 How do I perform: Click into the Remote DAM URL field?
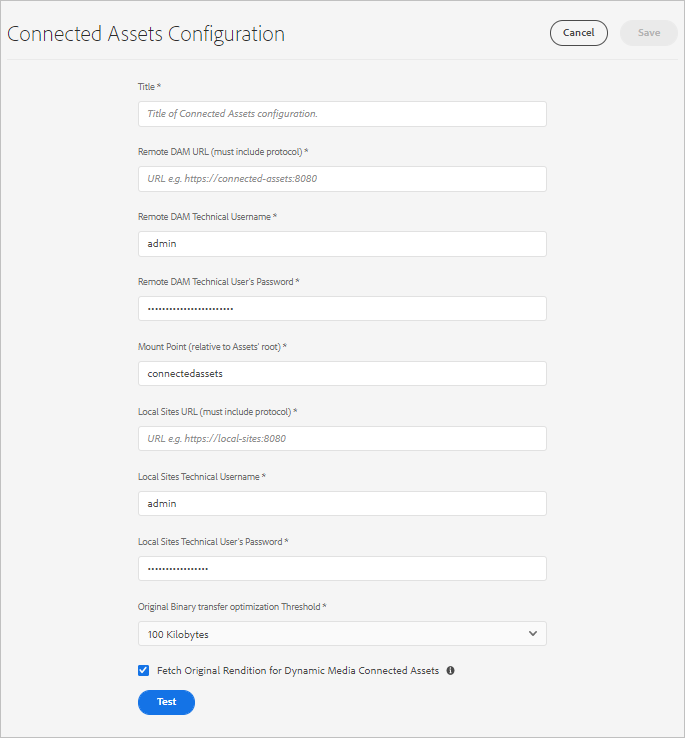click(342, 179)
